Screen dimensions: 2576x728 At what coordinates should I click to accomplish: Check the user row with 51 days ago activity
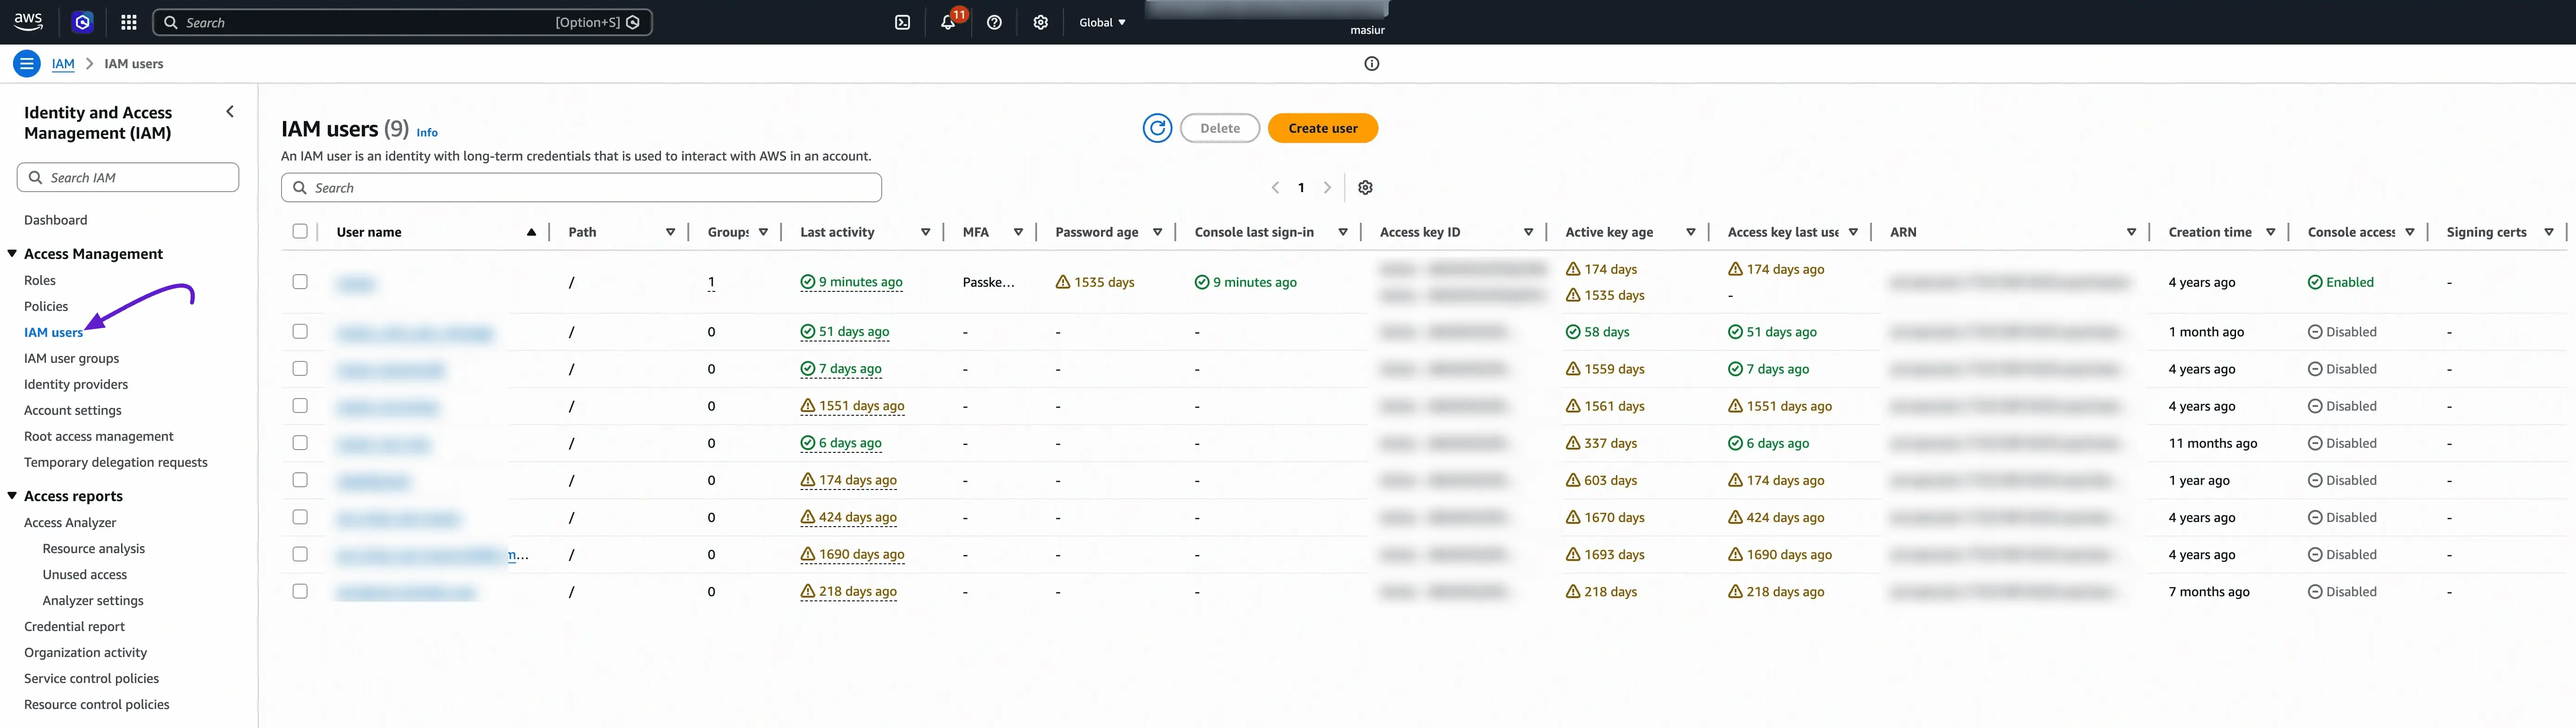[300, 331]
